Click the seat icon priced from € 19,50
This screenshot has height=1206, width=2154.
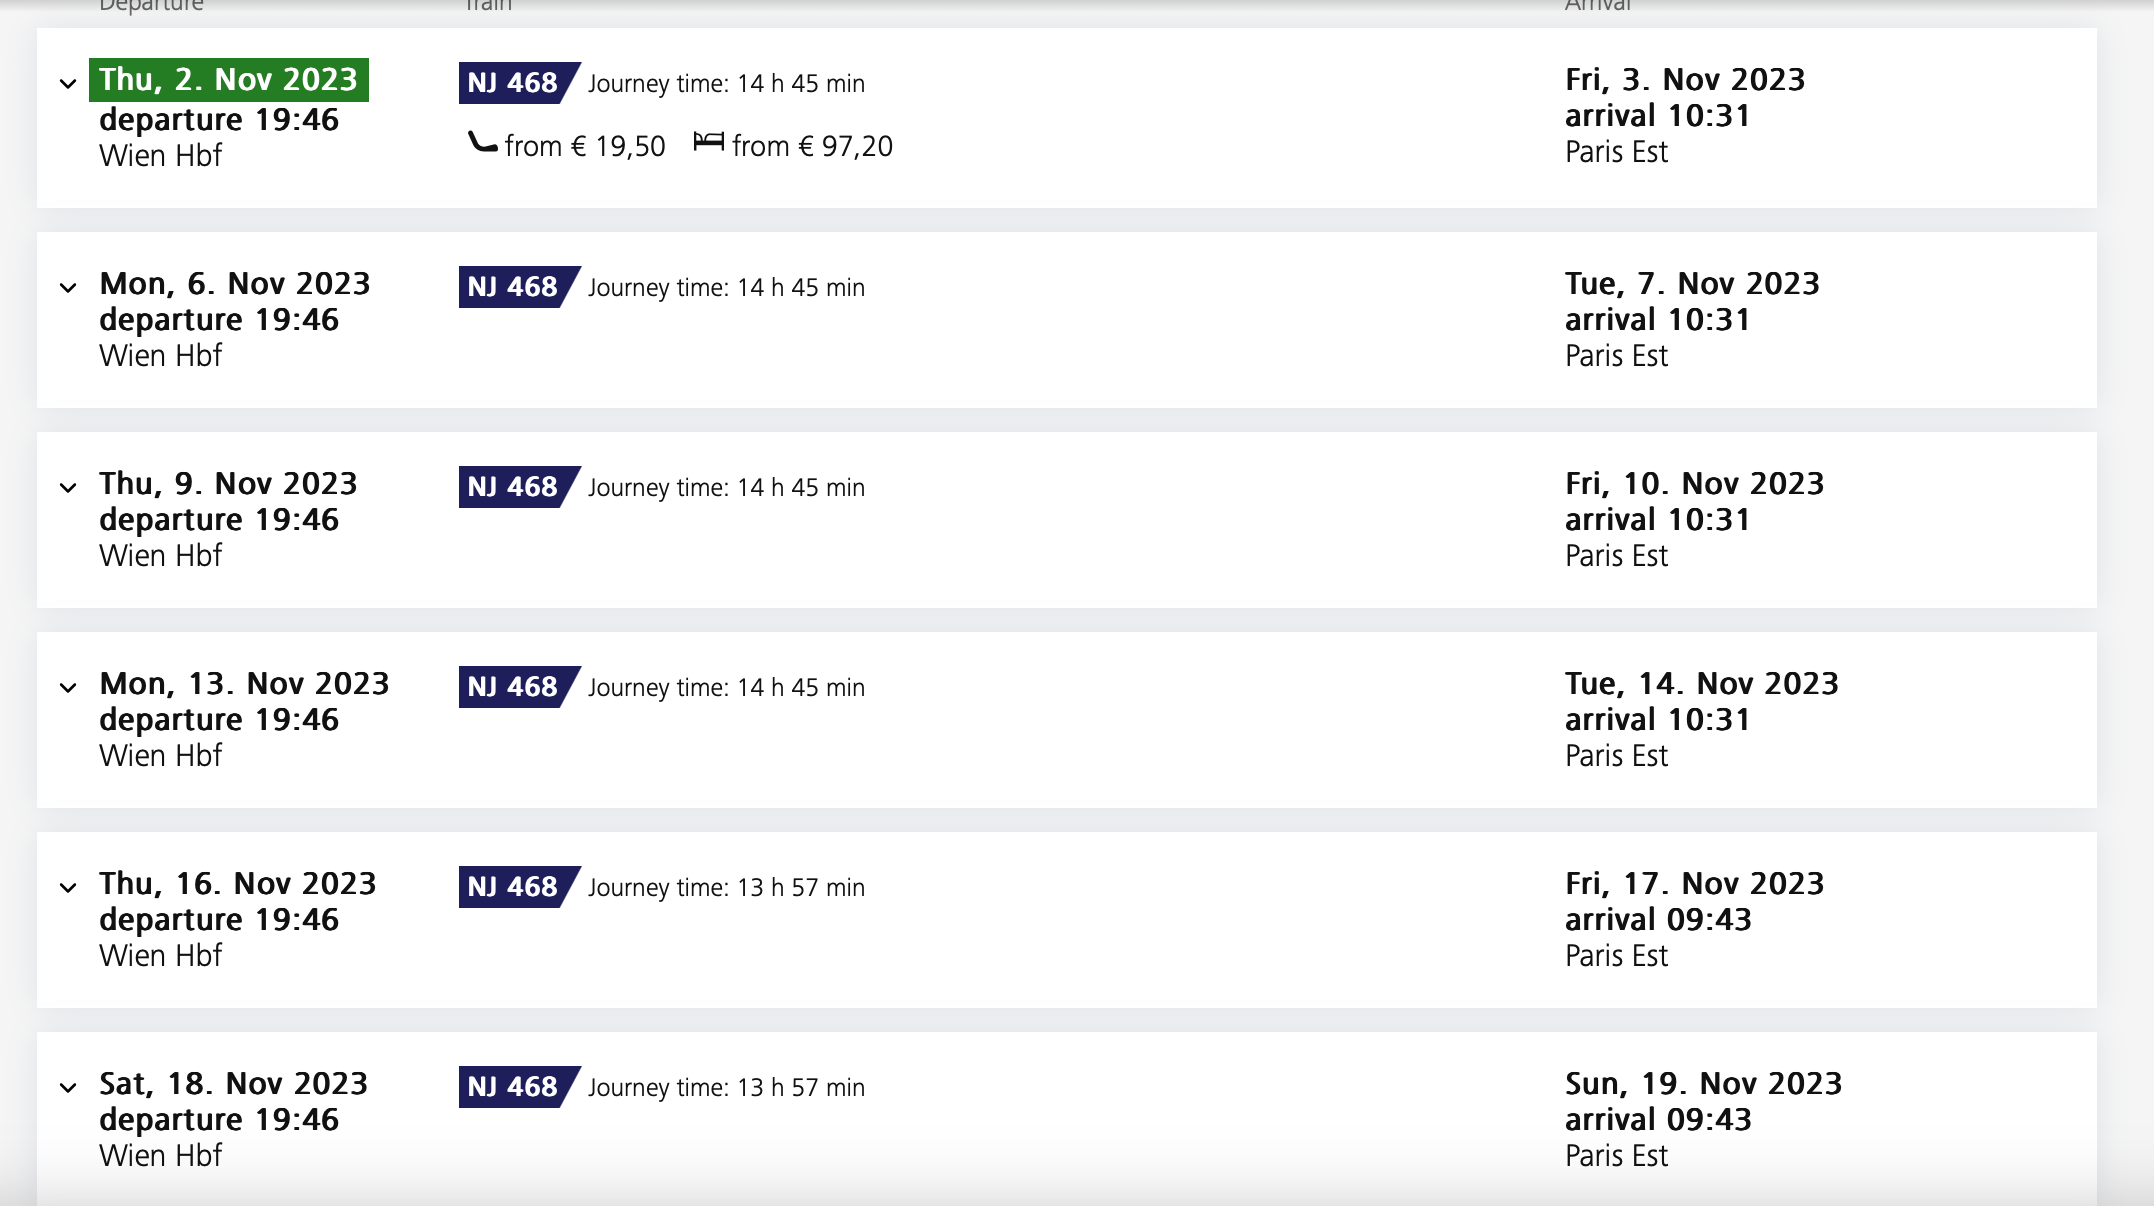[483, 143]
